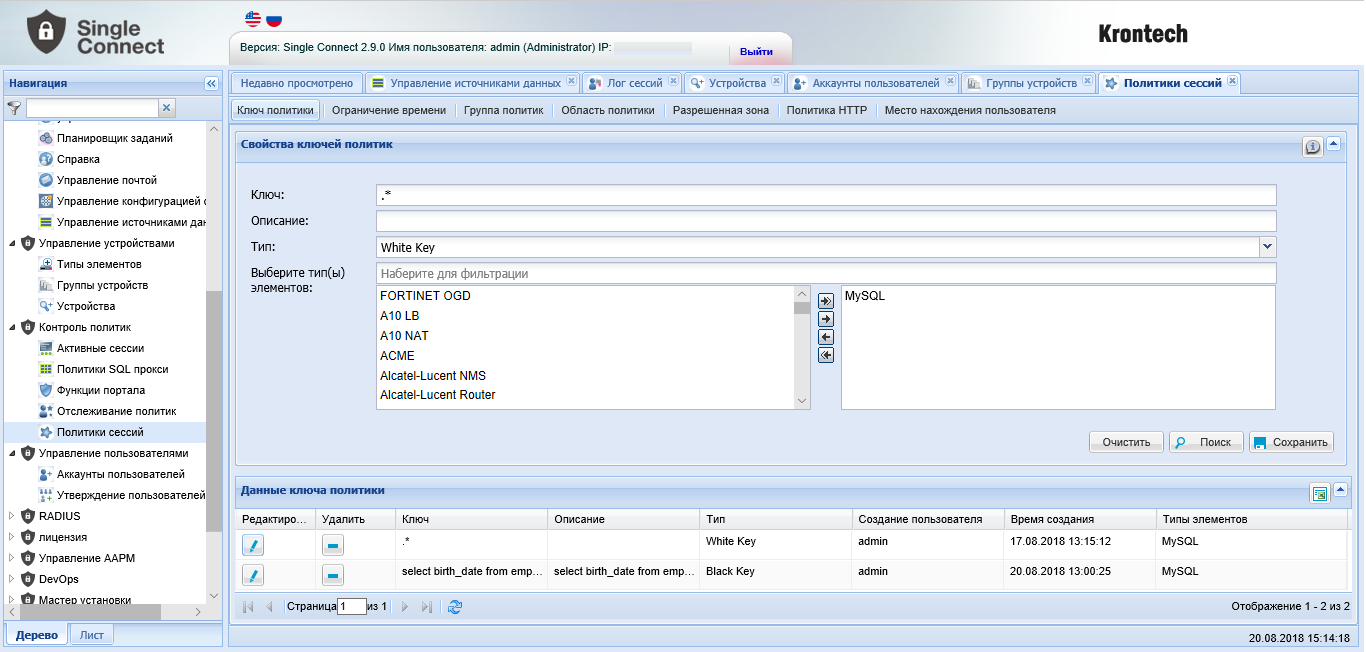
Task: Collapse the navigation panel with double-arrow icon
Action: click(211, 84)
